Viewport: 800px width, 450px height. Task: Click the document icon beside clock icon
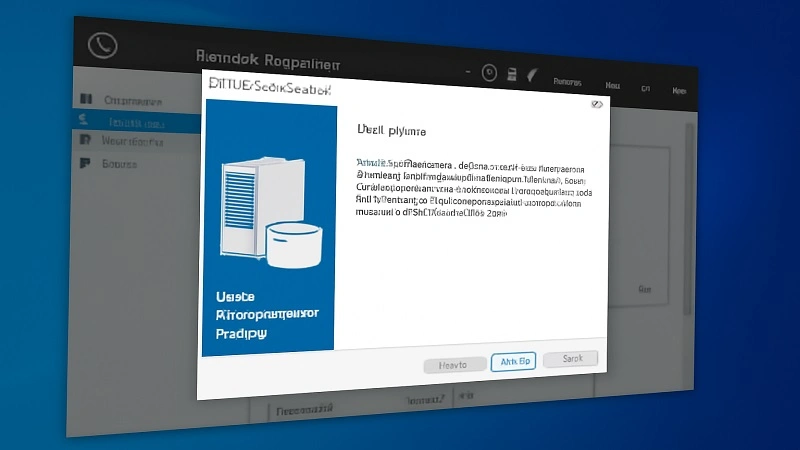pos(512,74)
